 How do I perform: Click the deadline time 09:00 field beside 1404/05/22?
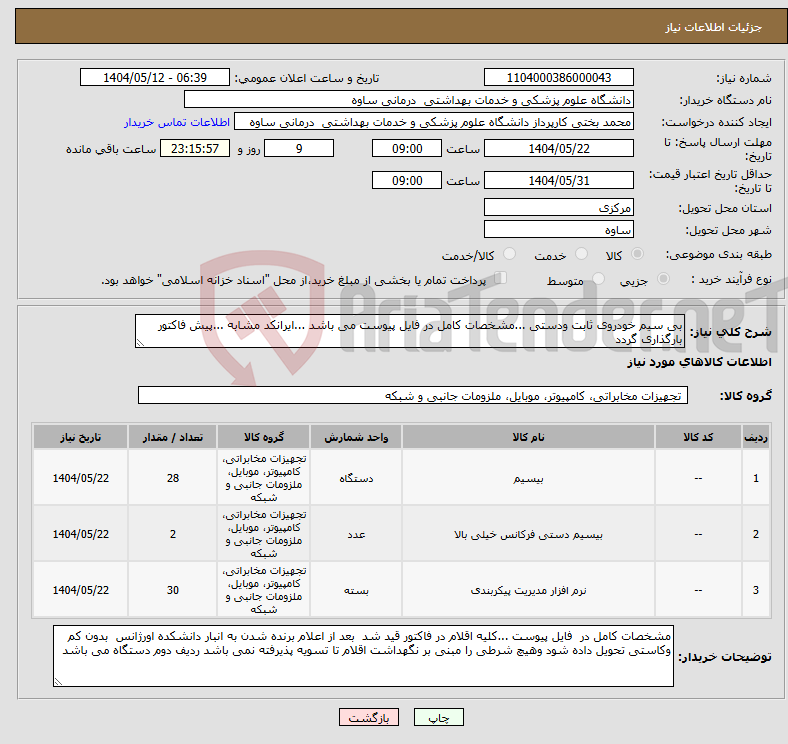pos(407,148)
